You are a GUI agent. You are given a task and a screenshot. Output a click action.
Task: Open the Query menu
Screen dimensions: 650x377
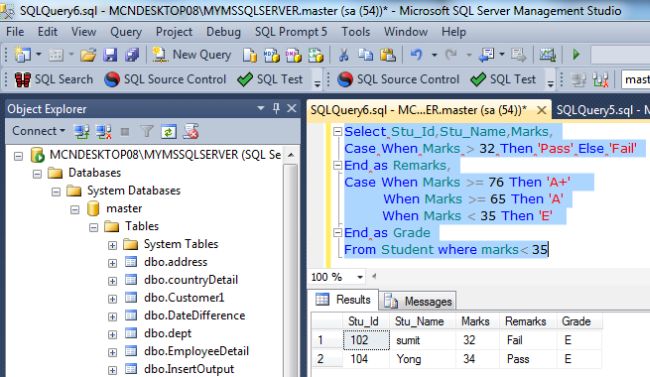click(126, 32)
